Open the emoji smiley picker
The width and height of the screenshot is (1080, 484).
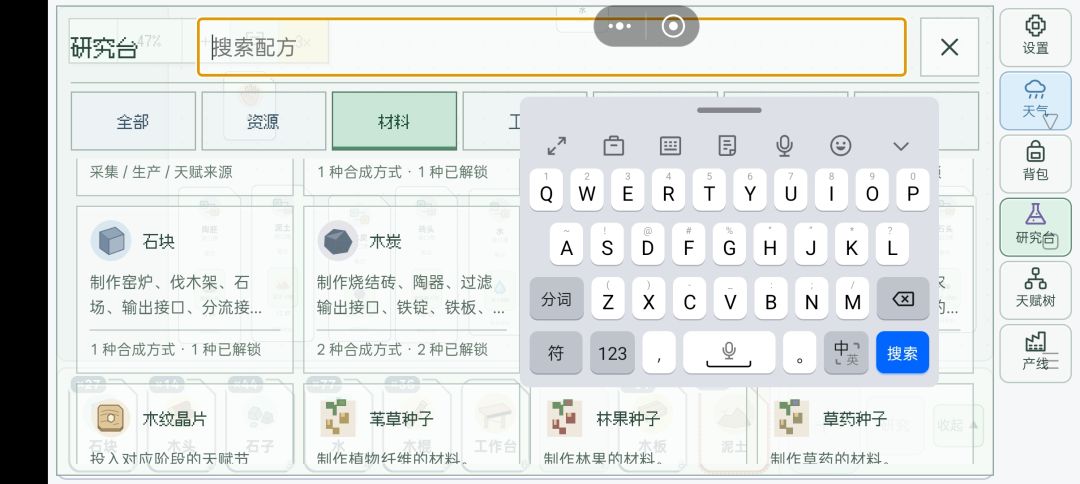point(840,145)
